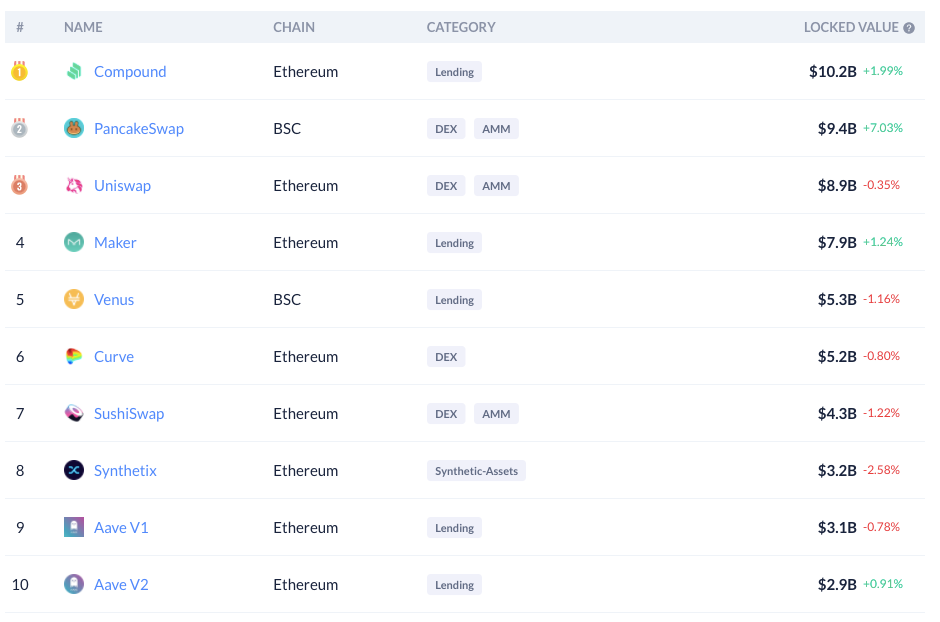The height and width of the screenshot is (622, 940).
Task: Sort by the LOCKED VALUE column header
Action: pyautogui.click(x=851, y=27)
